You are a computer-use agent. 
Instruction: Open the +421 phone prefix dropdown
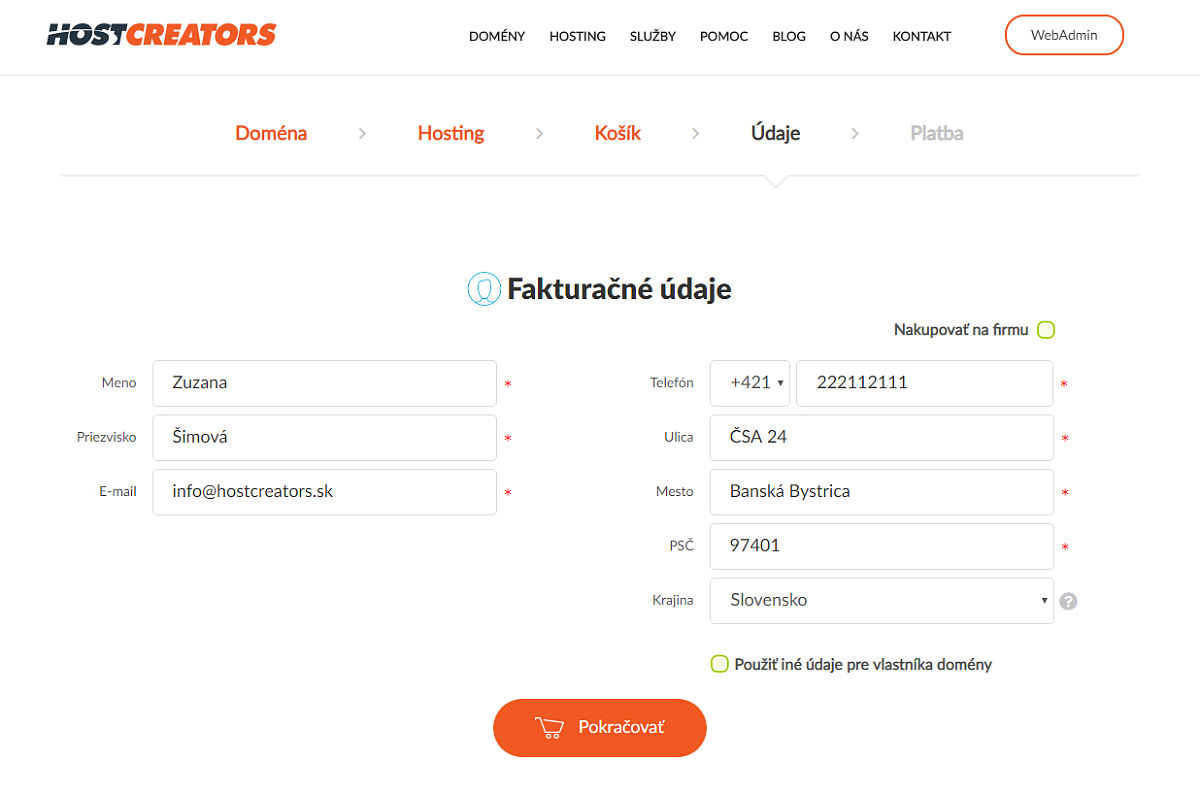click(750, 383)
